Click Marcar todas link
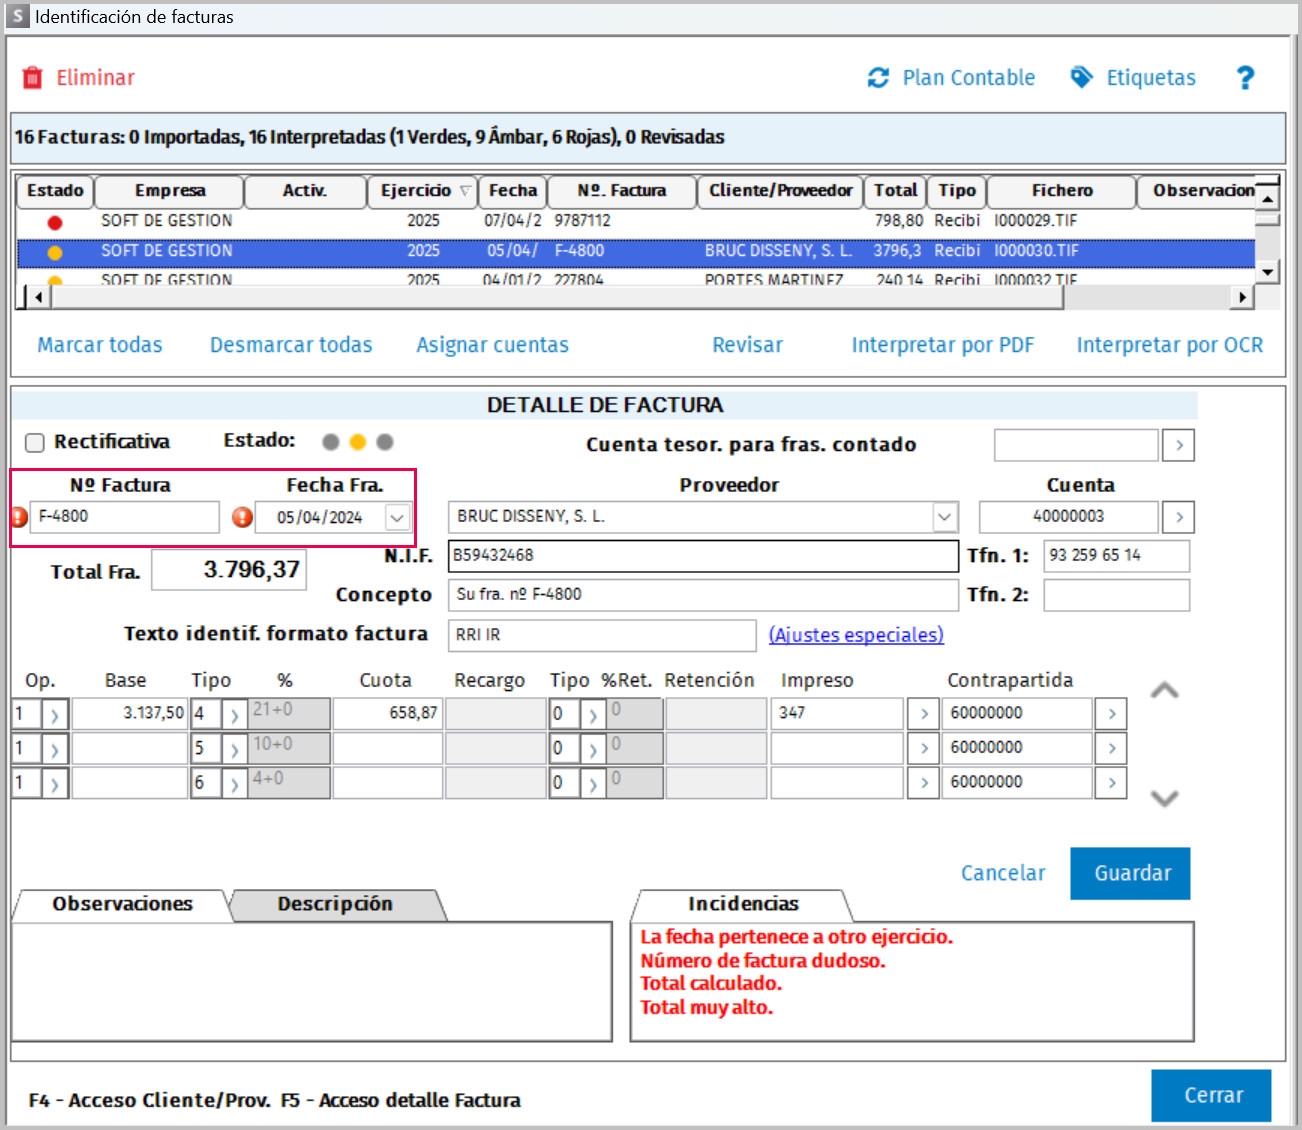Image resolution: width=1302 pixels, height=1130 pixels. coord(100,345)
